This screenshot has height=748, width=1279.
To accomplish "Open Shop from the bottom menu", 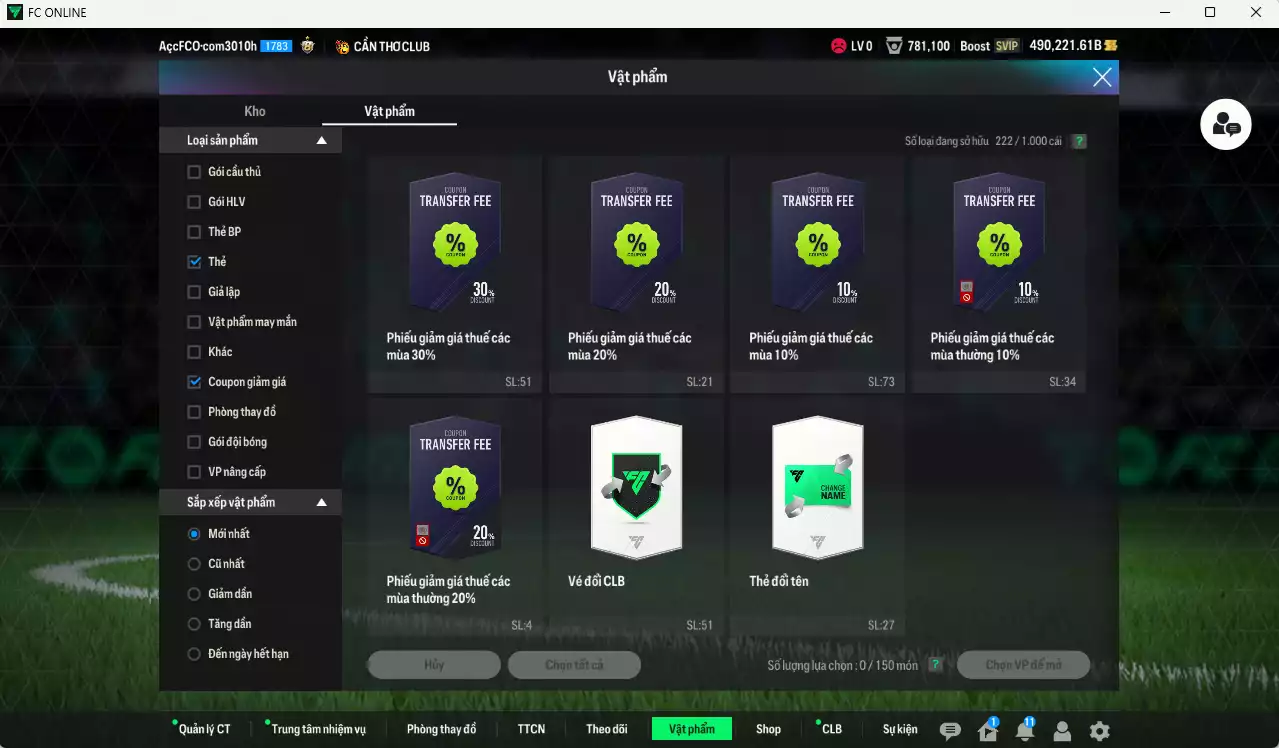I will click(x=768, y=729).
